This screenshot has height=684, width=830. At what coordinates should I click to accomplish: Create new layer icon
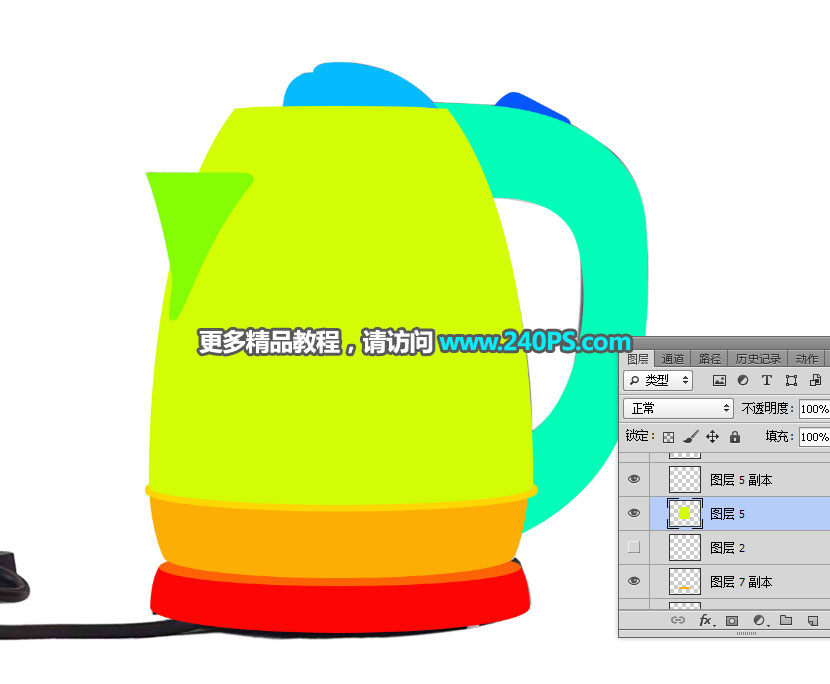(x=813, y=620)
